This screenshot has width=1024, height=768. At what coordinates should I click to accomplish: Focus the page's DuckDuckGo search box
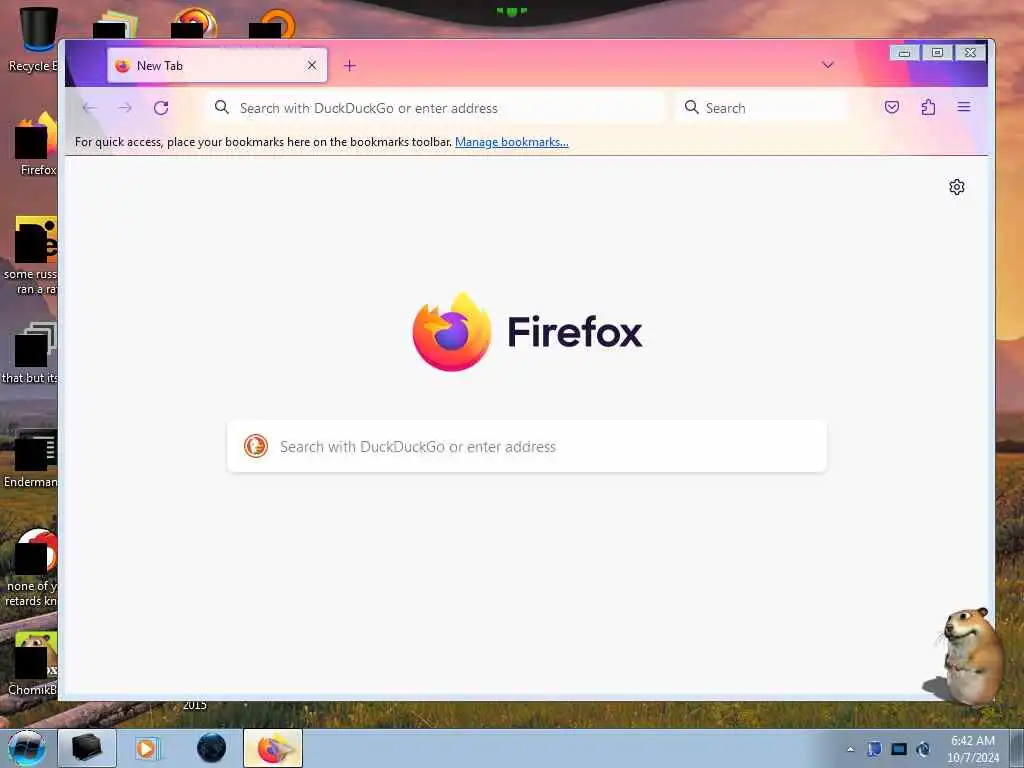(527, 447)
